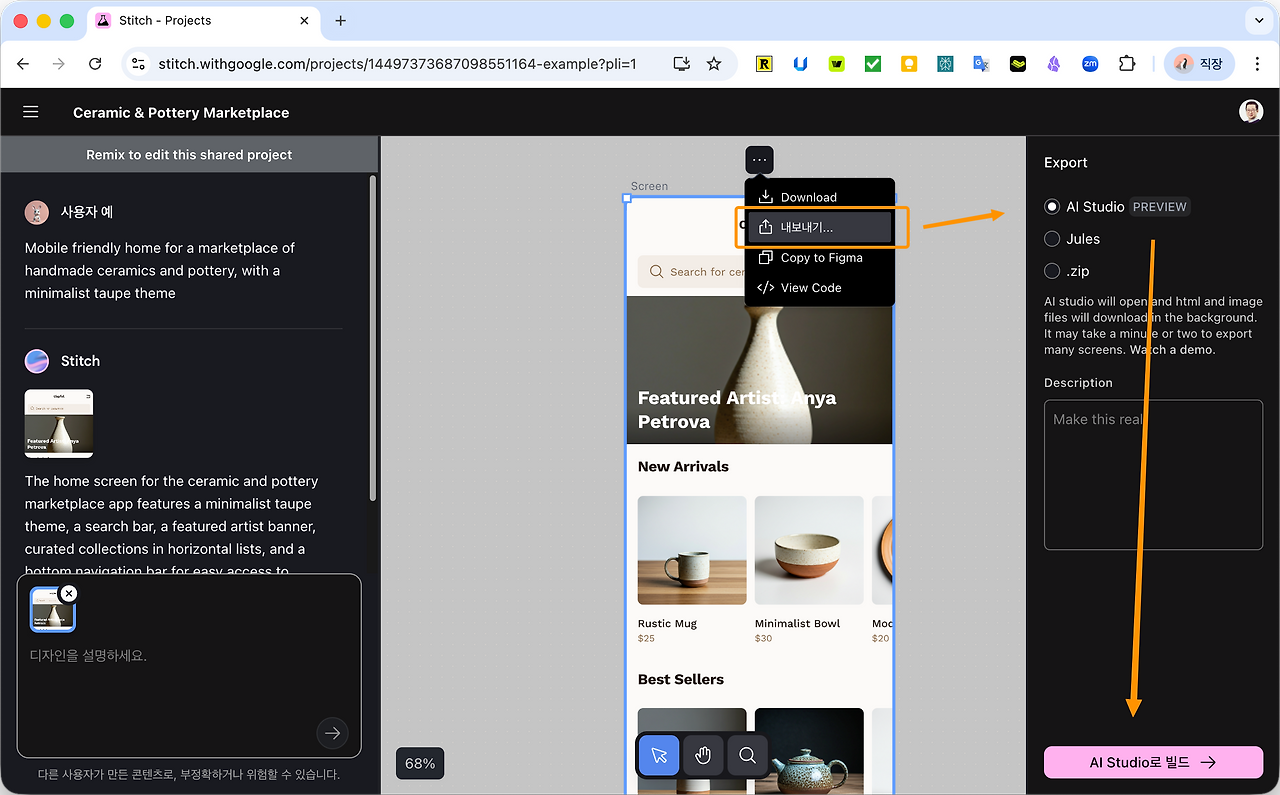Click the teapot Best Sellers image
1280x795 pixels.
coord(809,751)
